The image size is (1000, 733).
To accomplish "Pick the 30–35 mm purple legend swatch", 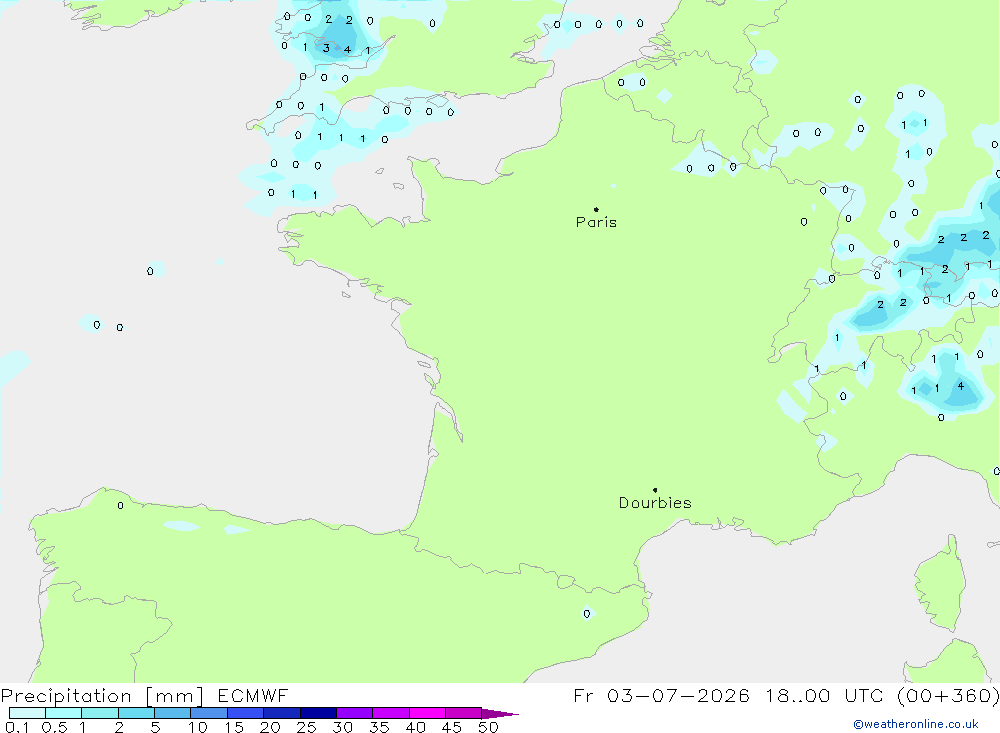I will 355,713.
